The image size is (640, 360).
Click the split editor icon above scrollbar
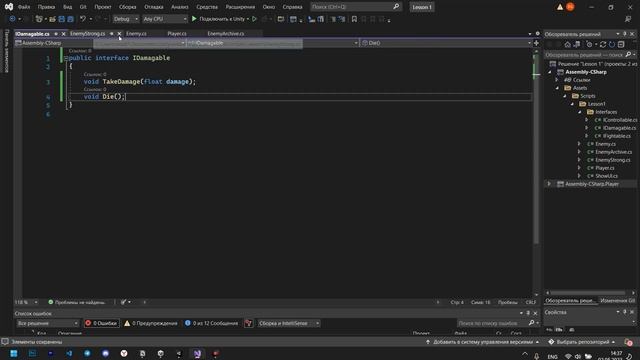536,42
